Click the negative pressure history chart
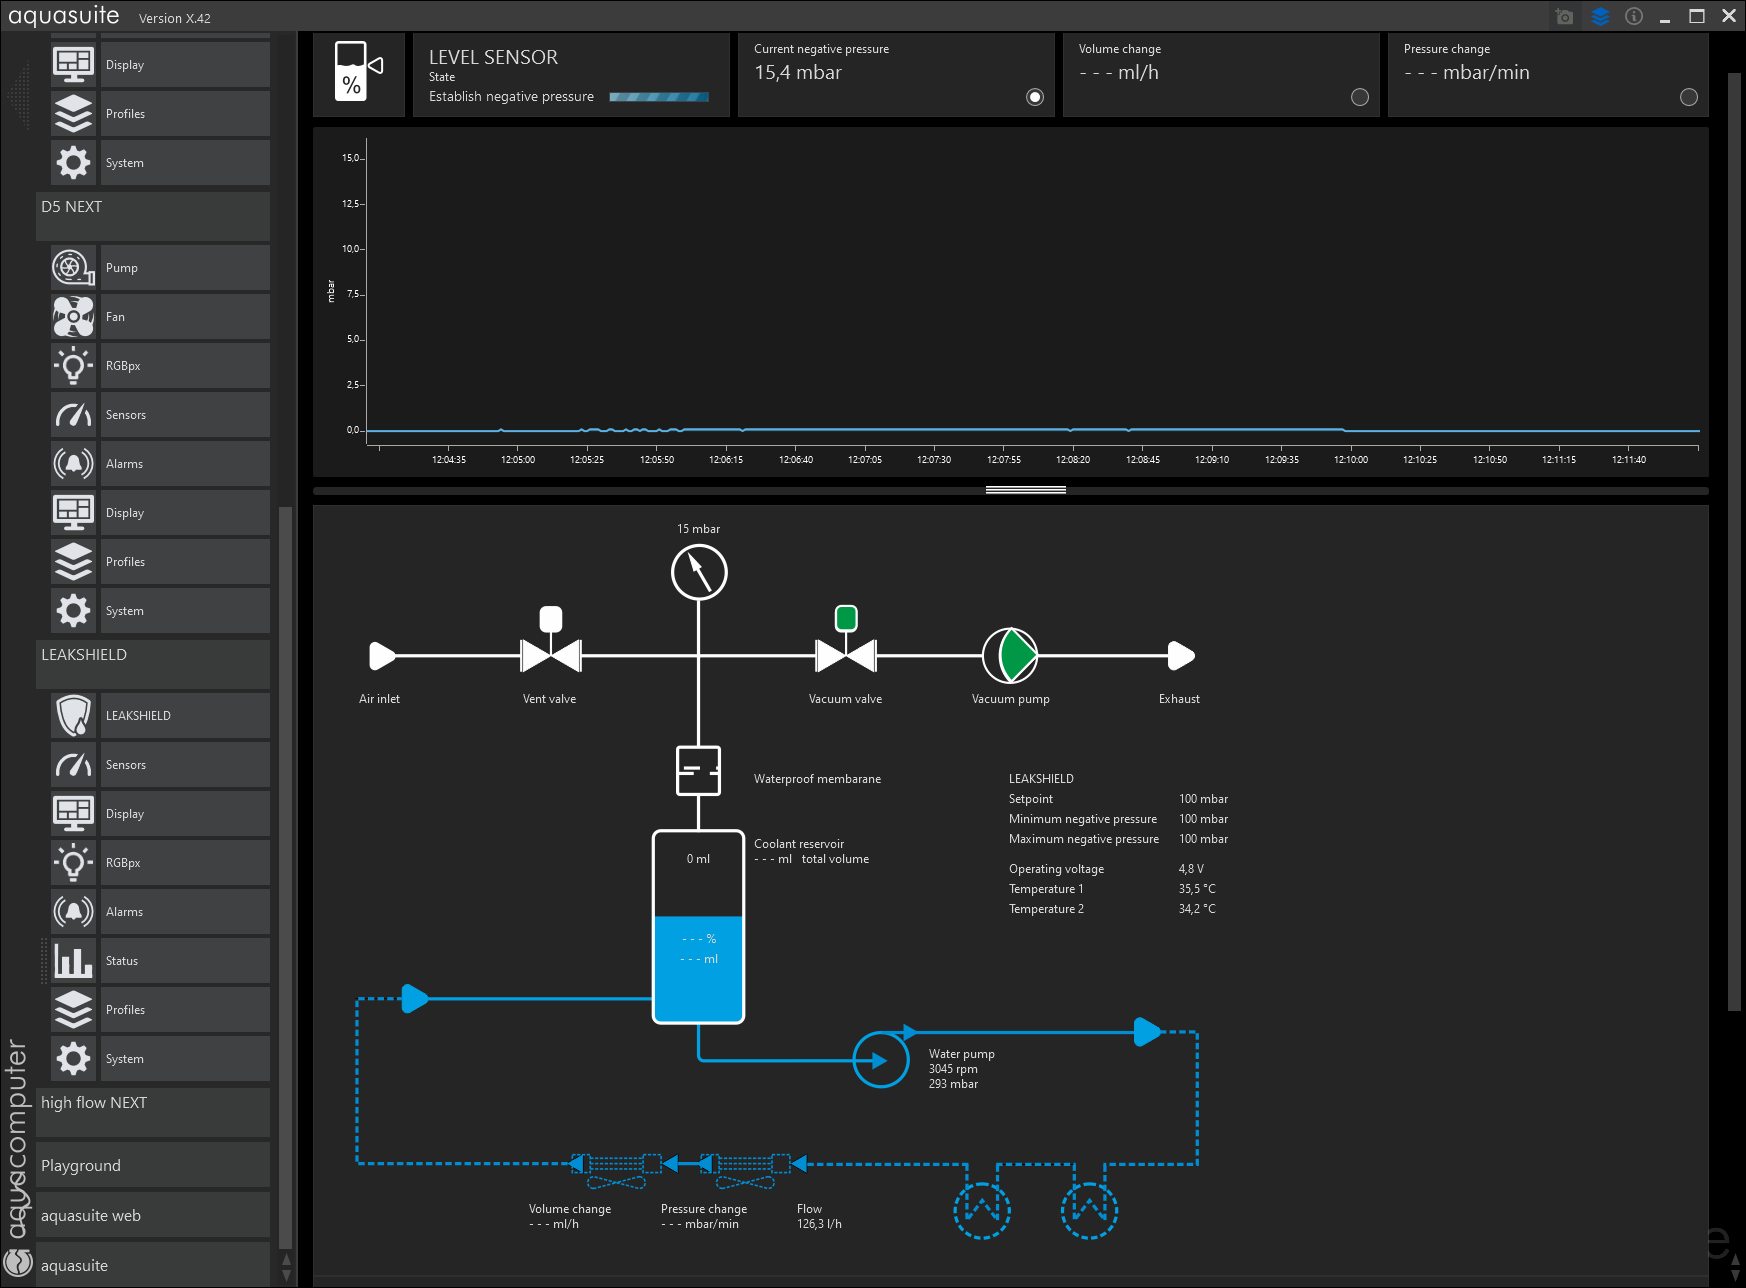The height and width of the screenshot is (1288, 1746). click(x=1011, y=302)
